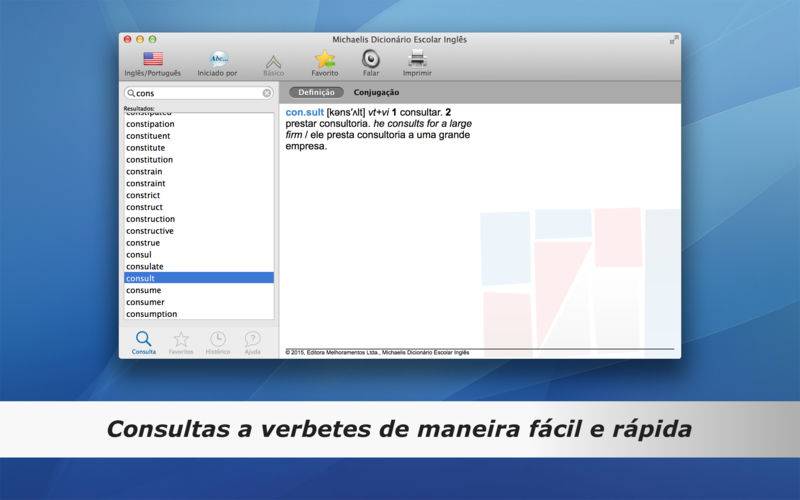Select 'consulate' in the results list
This screenshot has width=800, height=500.
(x=199, y=266)
